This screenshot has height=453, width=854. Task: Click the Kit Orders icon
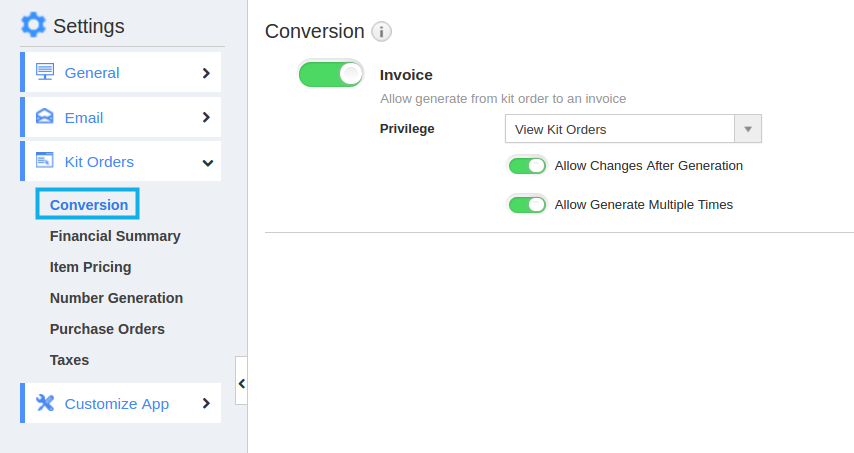(x=45, y=161)
